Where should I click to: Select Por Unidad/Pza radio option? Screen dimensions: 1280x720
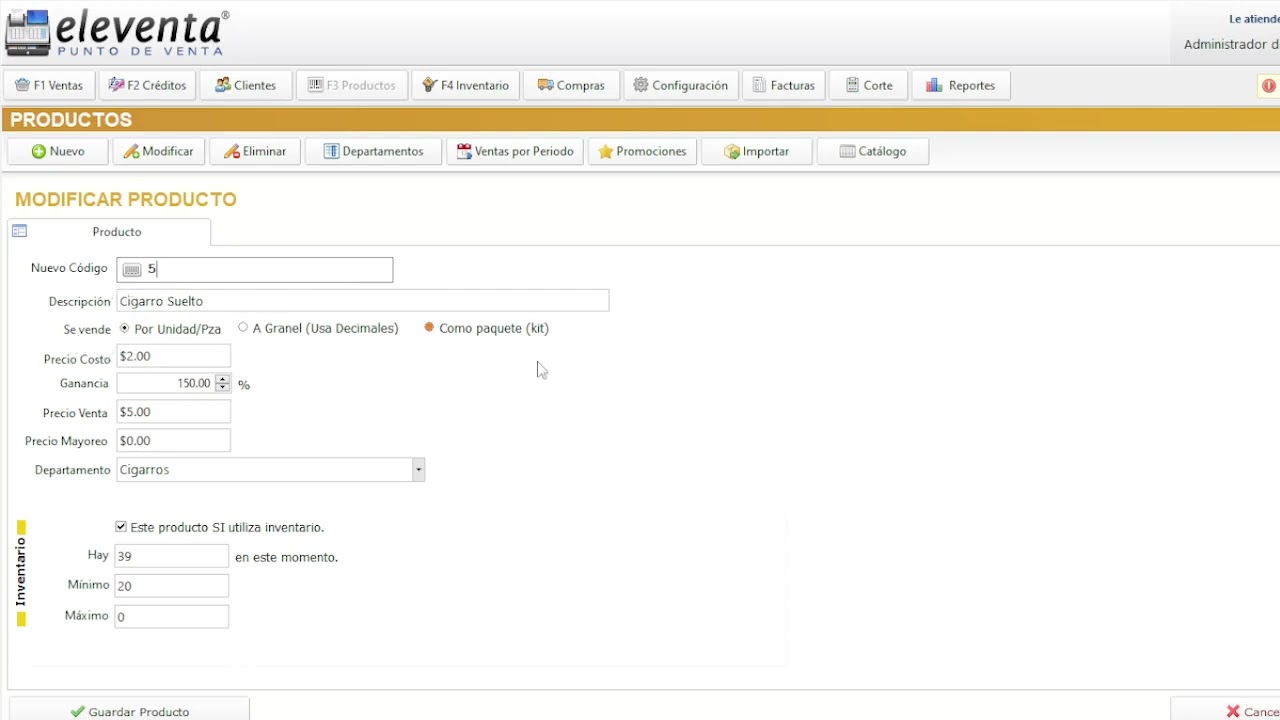[x=124, y=328]
